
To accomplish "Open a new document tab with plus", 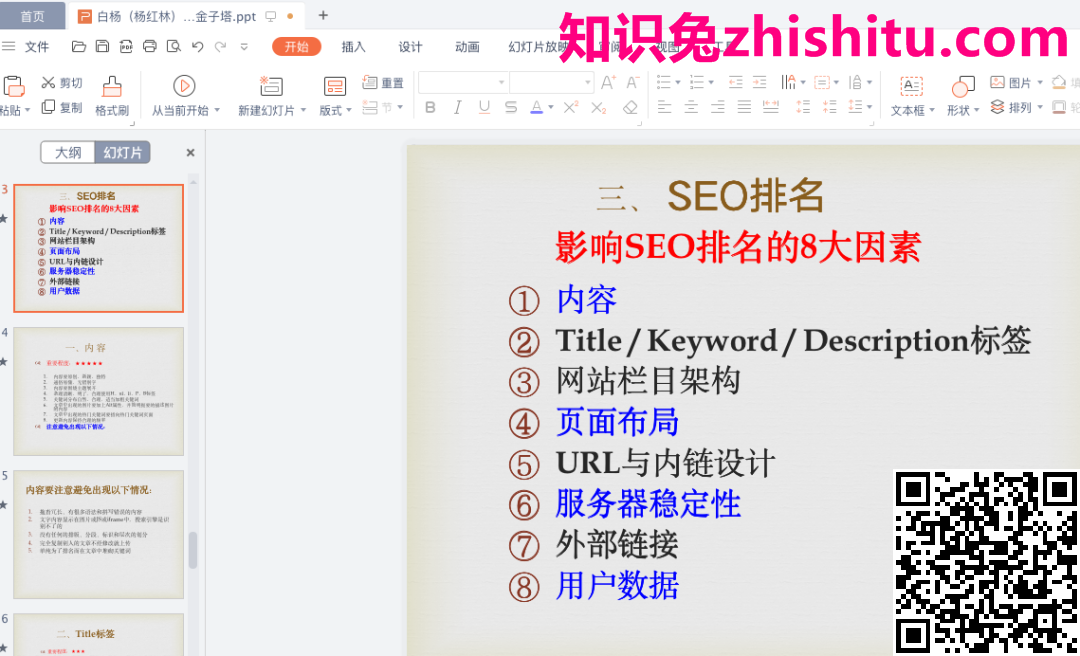I will point(323,15).
